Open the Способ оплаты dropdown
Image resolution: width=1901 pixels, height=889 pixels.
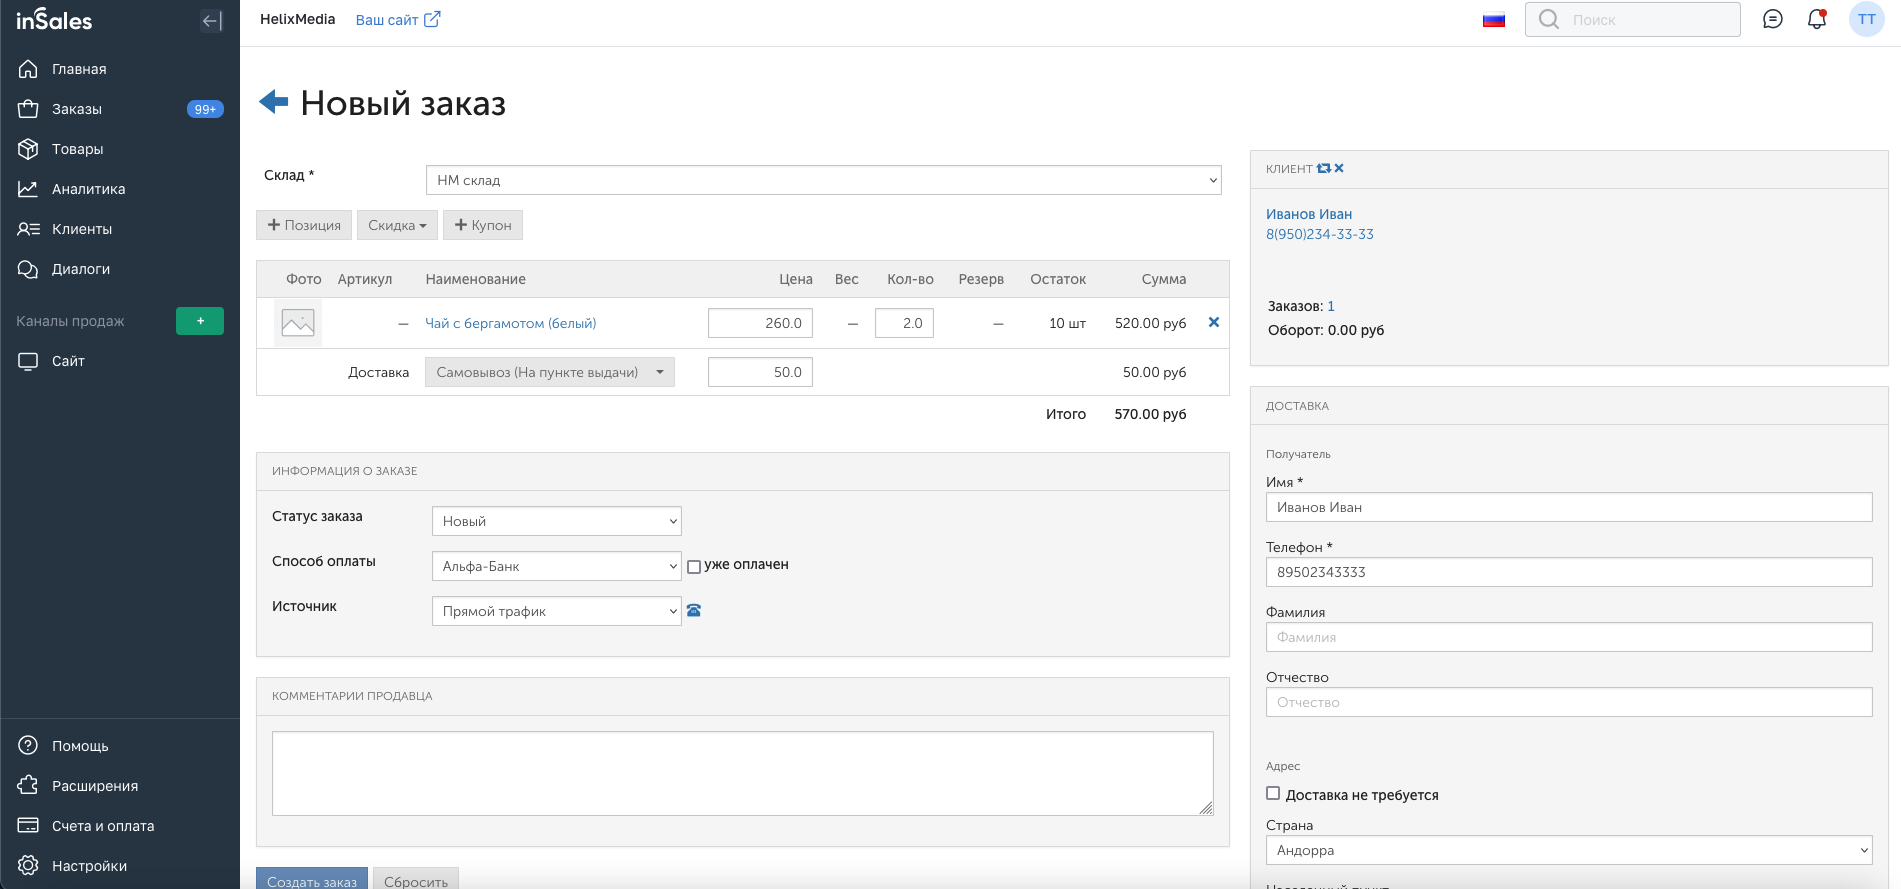pyautogui.click(x=557, y=566)
